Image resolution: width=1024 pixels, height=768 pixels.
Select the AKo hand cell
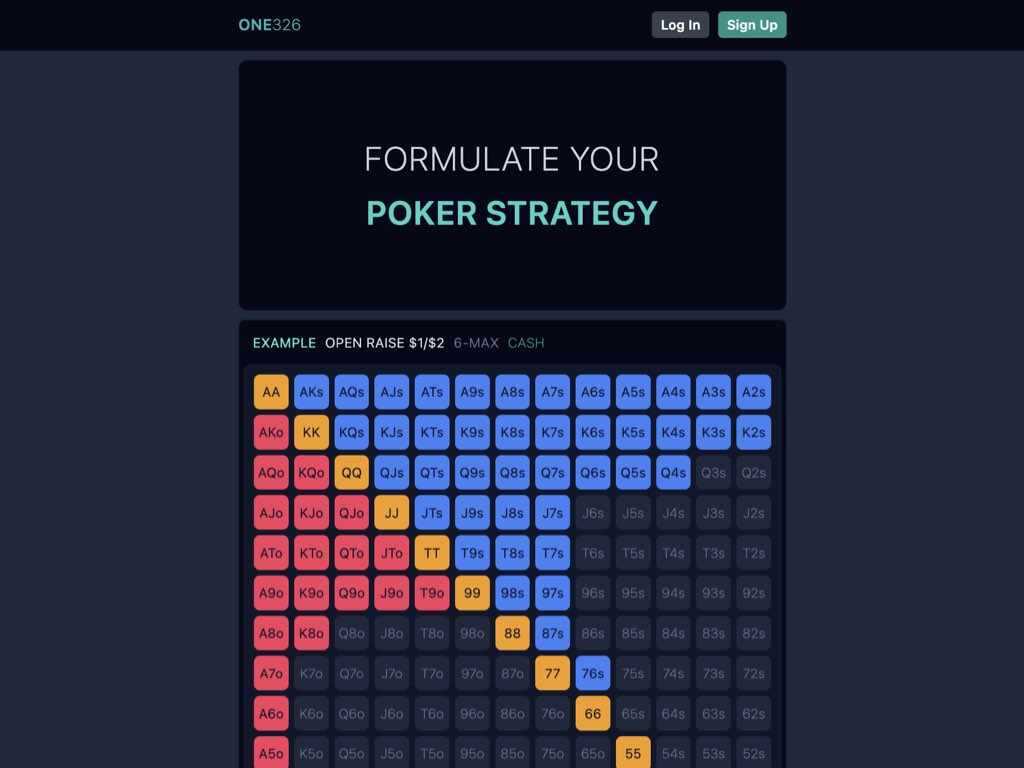point(271,432)
